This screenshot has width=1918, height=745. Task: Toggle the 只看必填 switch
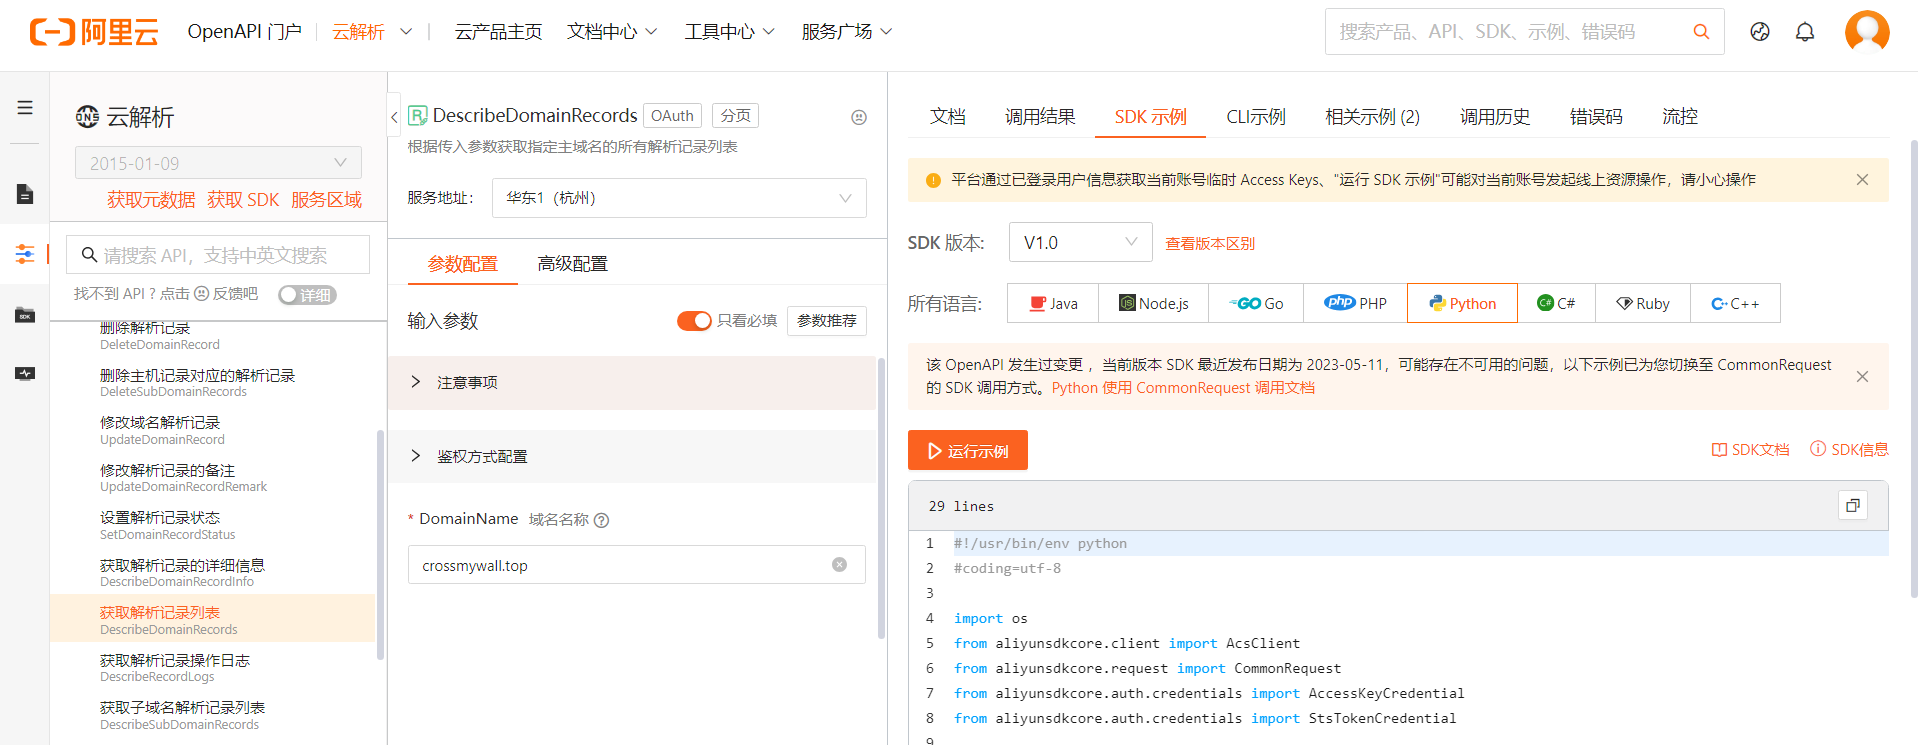point(694,321)
